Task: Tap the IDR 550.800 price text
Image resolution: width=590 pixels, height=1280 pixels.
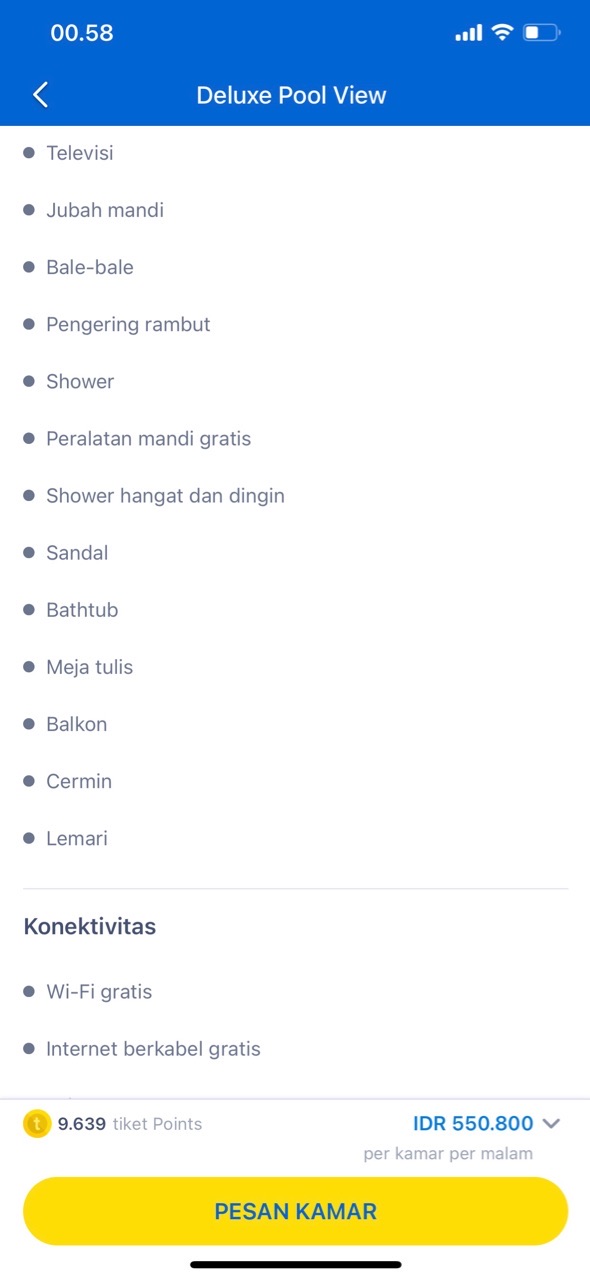Action: (x=473, y=1124)
